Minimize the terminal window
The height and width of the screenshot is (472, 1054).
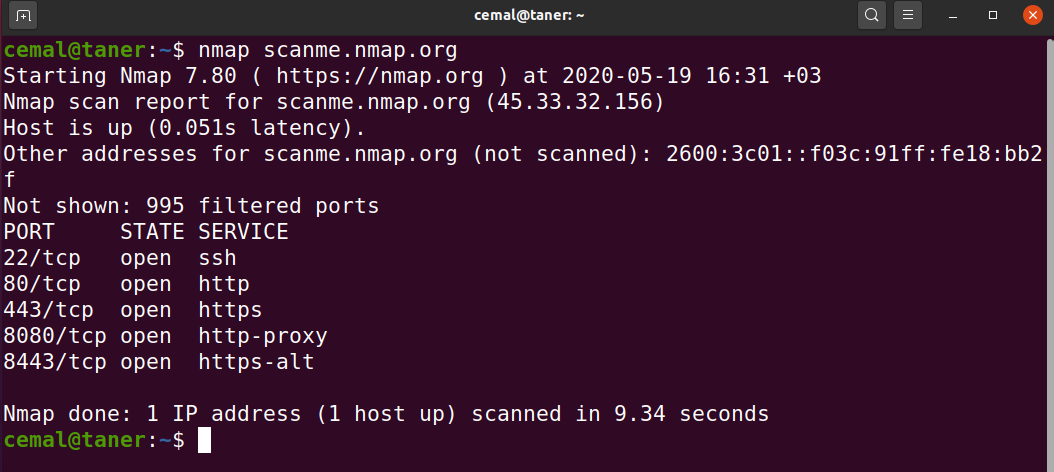pyautogui.click(x=954, y=15)
